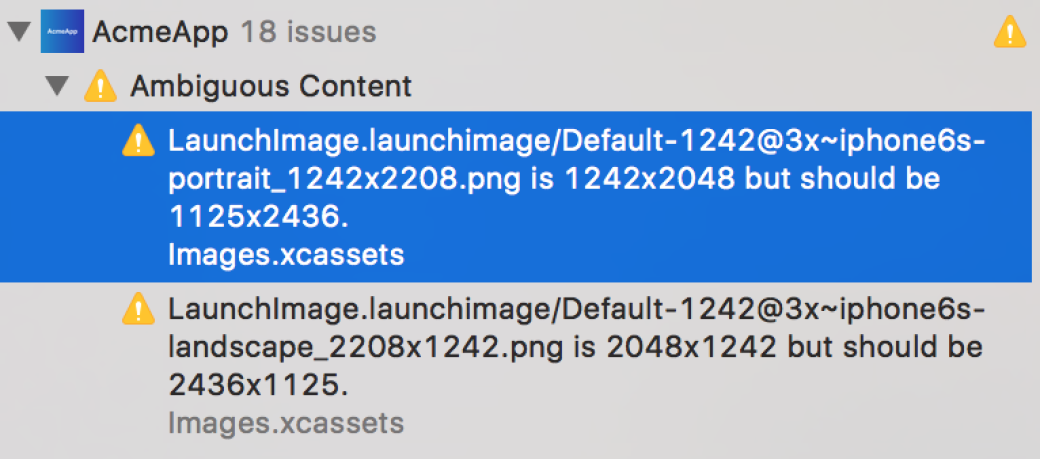
Task: Click warning icon beside Ambiguous Content
Action: (101, 86)
